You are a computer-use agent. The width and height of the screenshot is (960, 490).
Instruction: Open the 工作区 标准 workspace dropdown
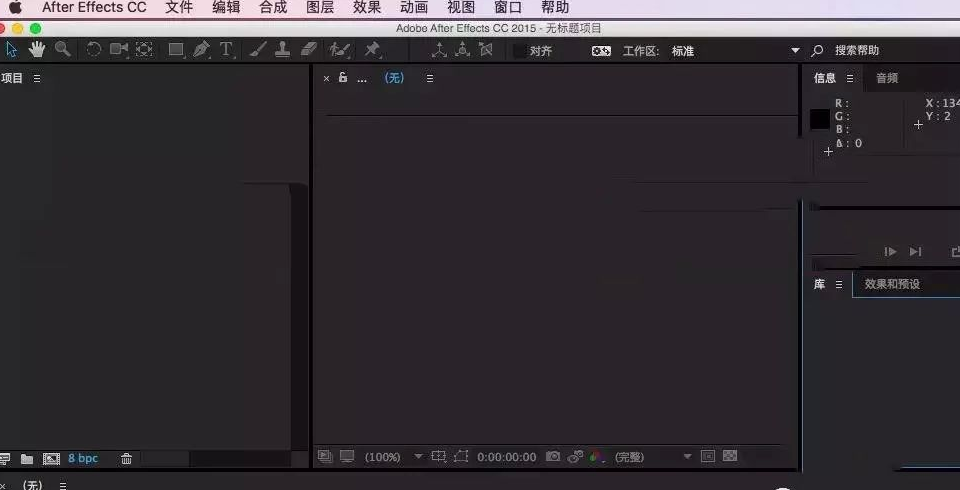[735, 51]
